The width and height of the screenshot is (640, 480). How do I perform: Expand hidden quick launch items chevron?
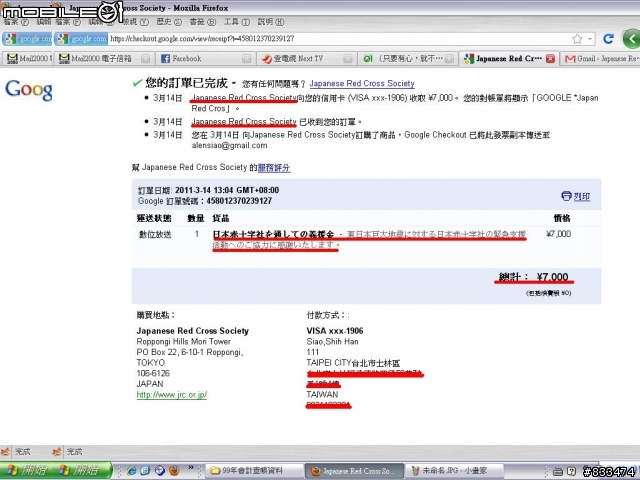point(191,468)
